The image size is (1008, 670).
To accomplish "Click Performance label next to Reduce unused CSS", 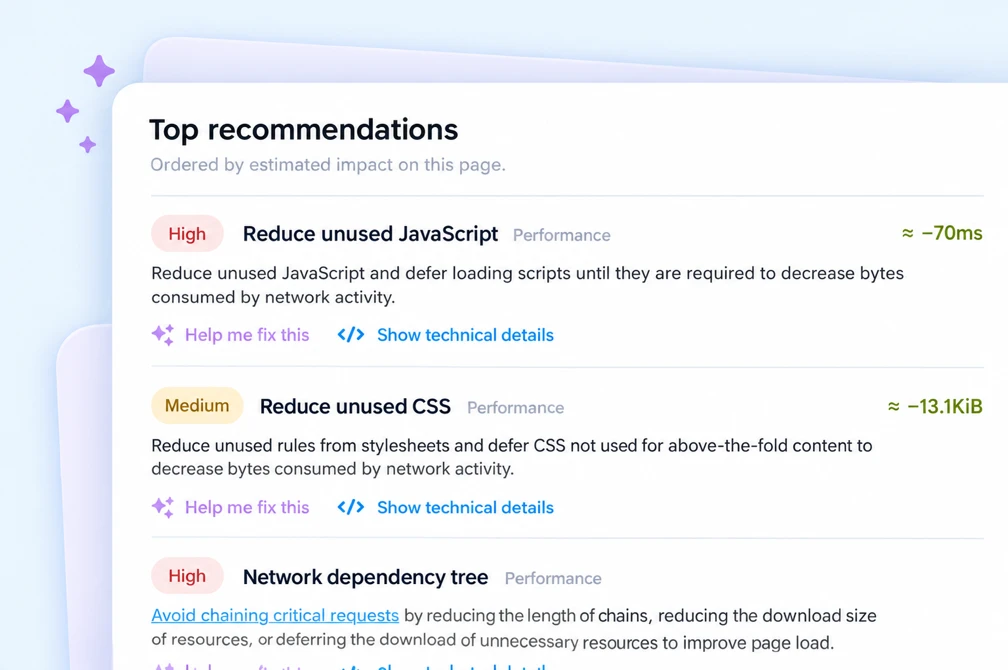I will coord(515,408).
